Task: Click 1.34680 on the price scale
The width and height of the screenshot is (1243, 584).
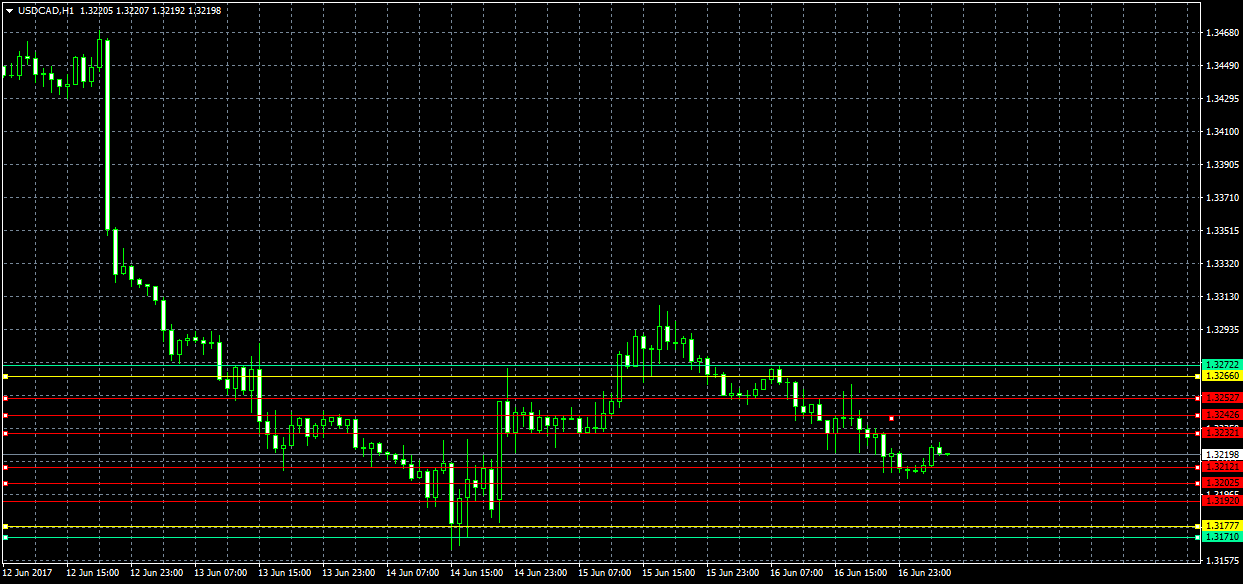Action: coord(1222,33)
